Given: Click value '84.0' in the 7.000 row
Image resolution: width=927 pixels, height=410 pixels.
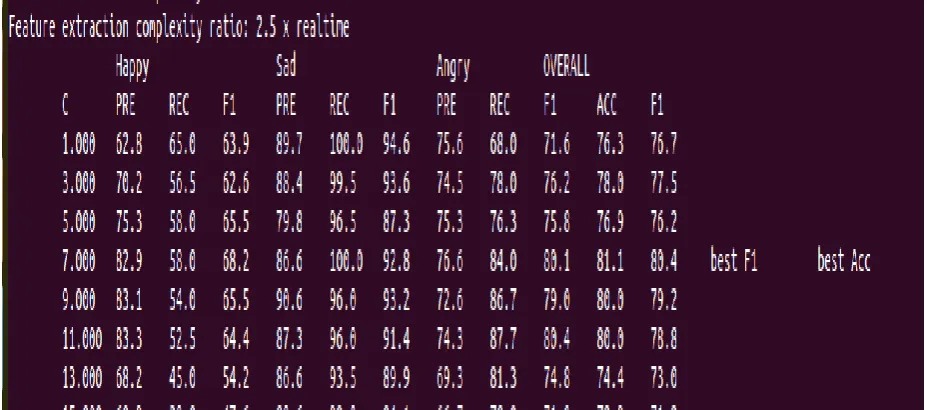Looking at the screenshot, I should pos(503,261).
